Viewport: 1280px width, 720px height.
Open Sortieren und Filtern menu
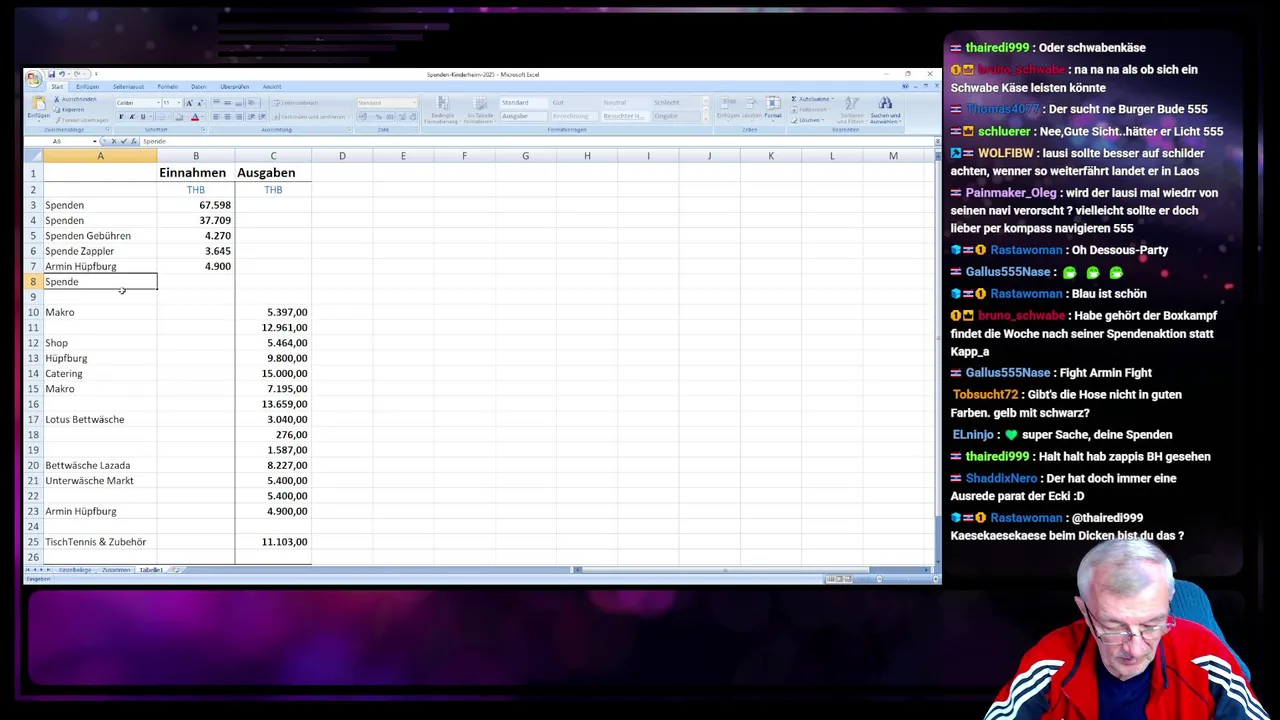(852, 109)
